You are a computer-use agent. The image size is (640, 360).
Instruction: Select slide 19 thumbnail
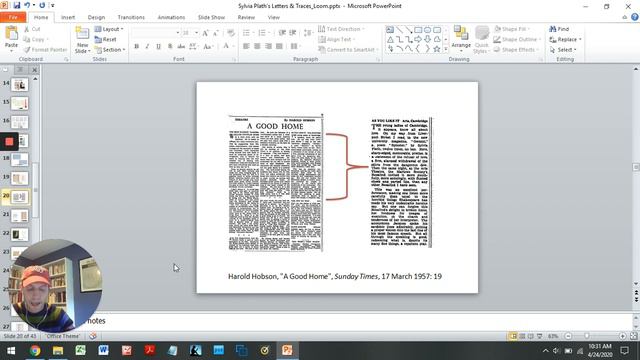point(20,178)
